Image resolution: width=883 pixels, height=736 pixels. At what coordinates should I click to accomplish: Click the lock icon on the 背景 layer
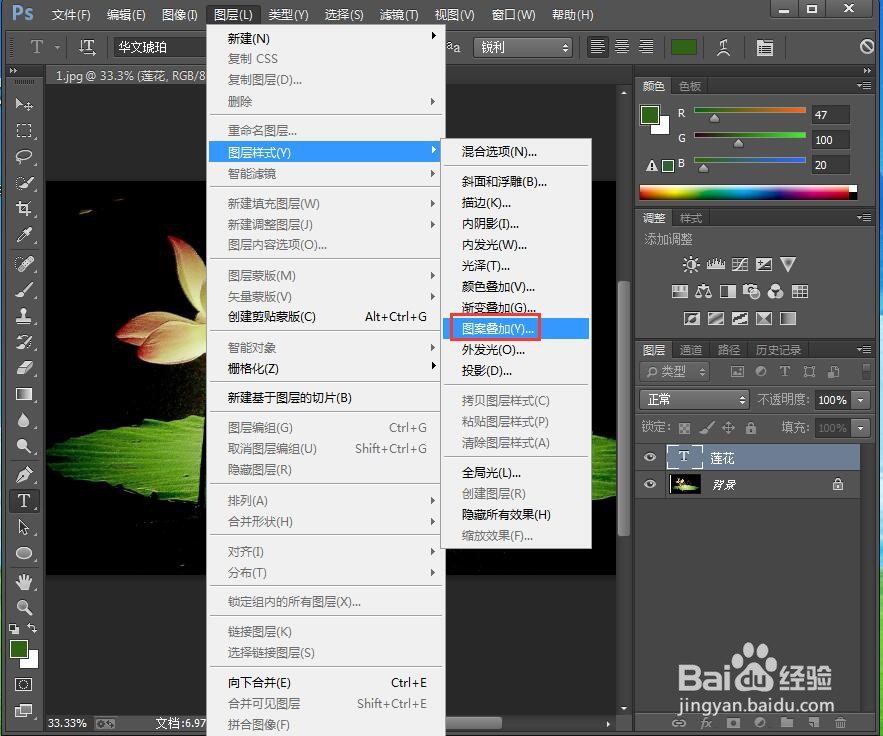point(839,484)
